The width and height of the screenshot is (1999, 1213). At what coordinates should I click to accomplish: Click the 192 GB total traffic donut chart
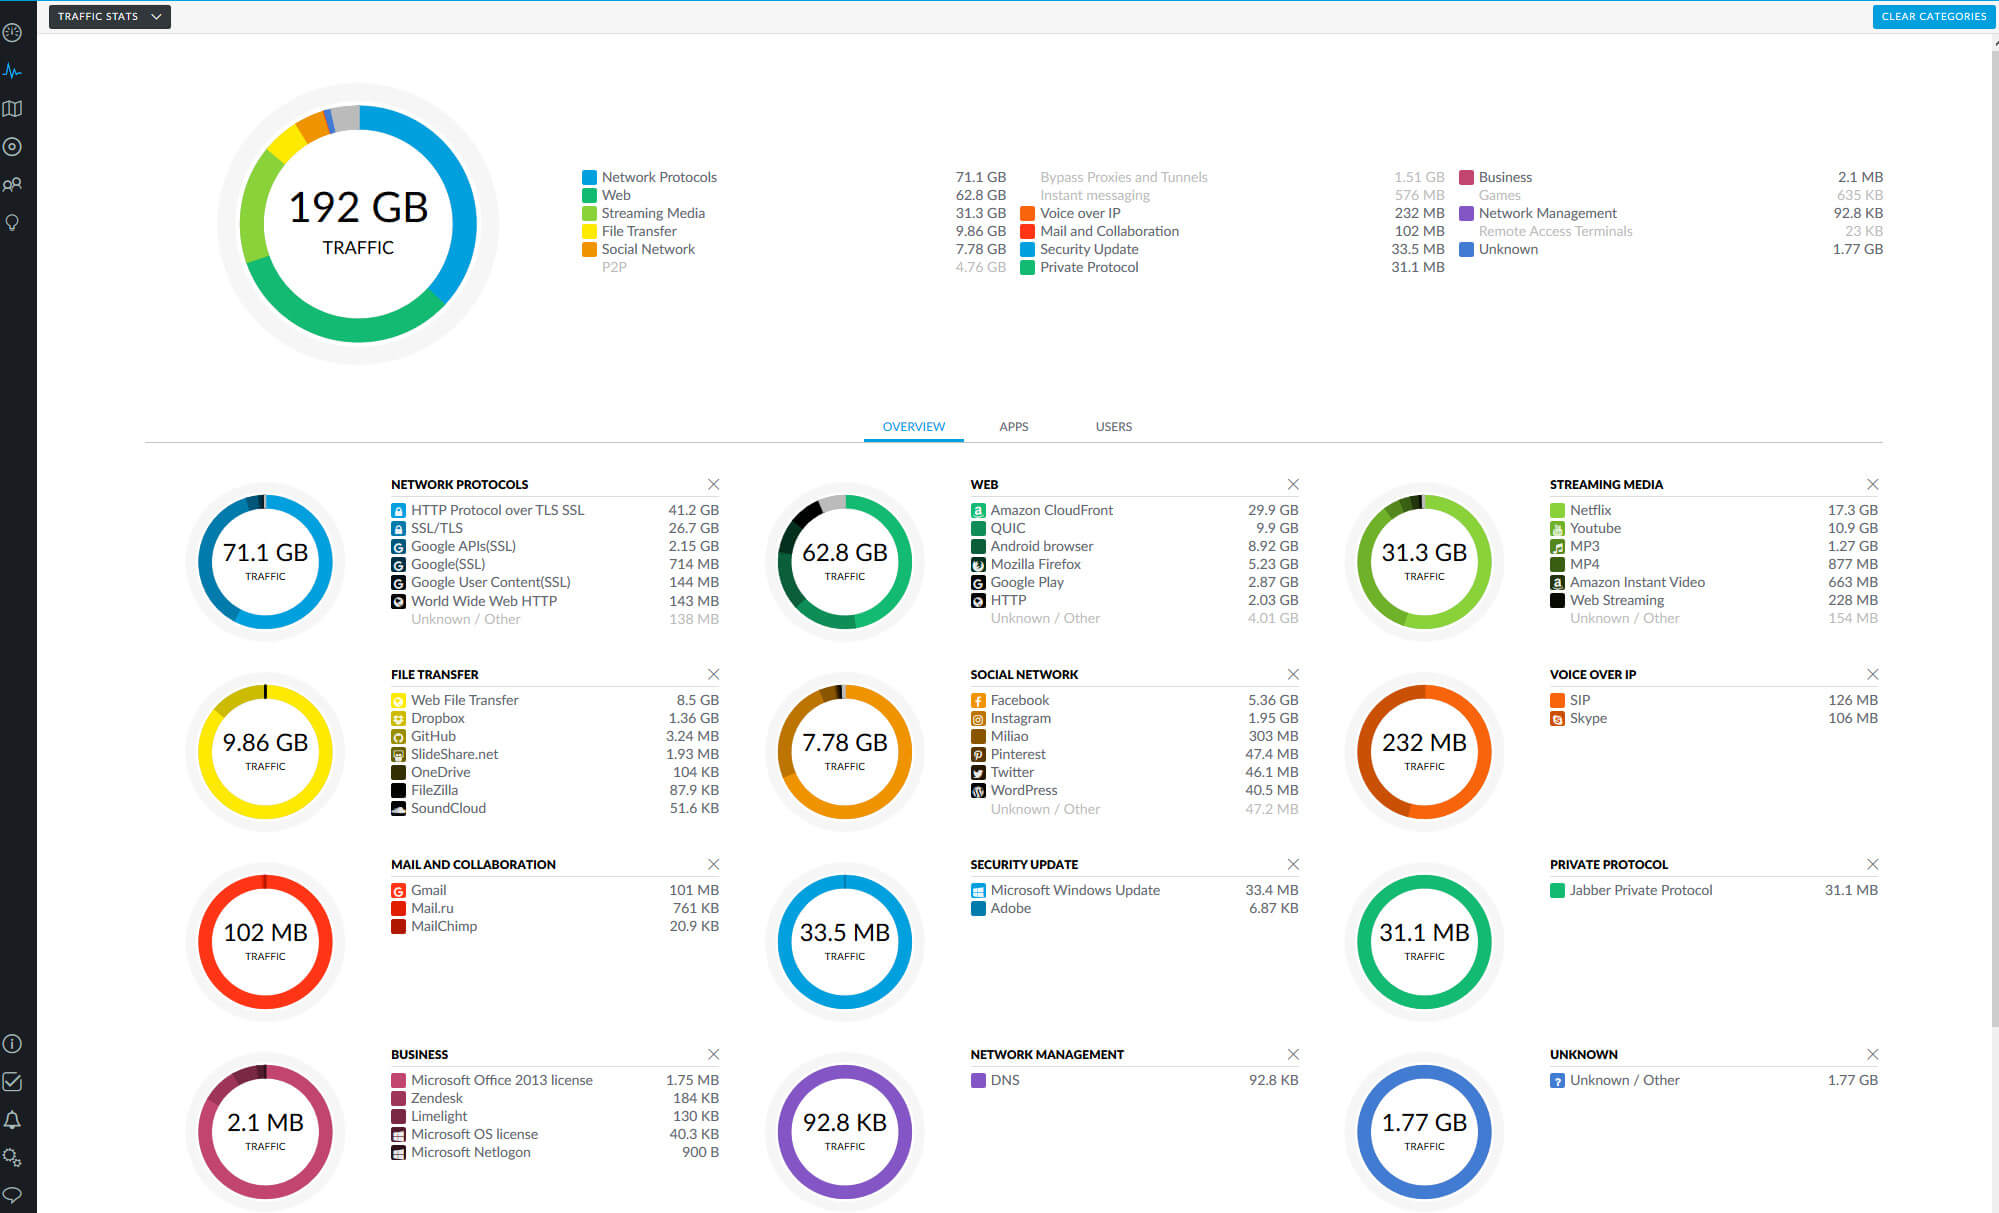(x=358, y=224)
